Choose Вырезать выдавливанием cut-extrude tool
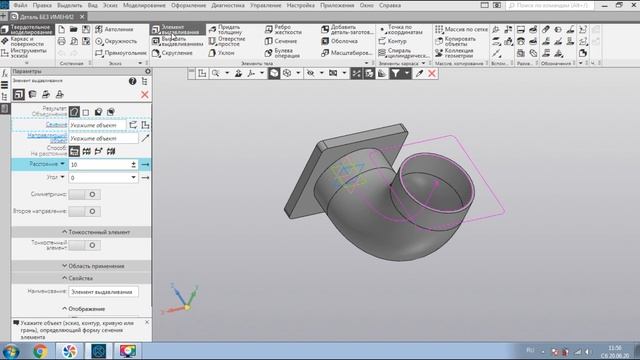Image resolution: width=640 pixels, height=360 pixels. [x=177, y=41]
